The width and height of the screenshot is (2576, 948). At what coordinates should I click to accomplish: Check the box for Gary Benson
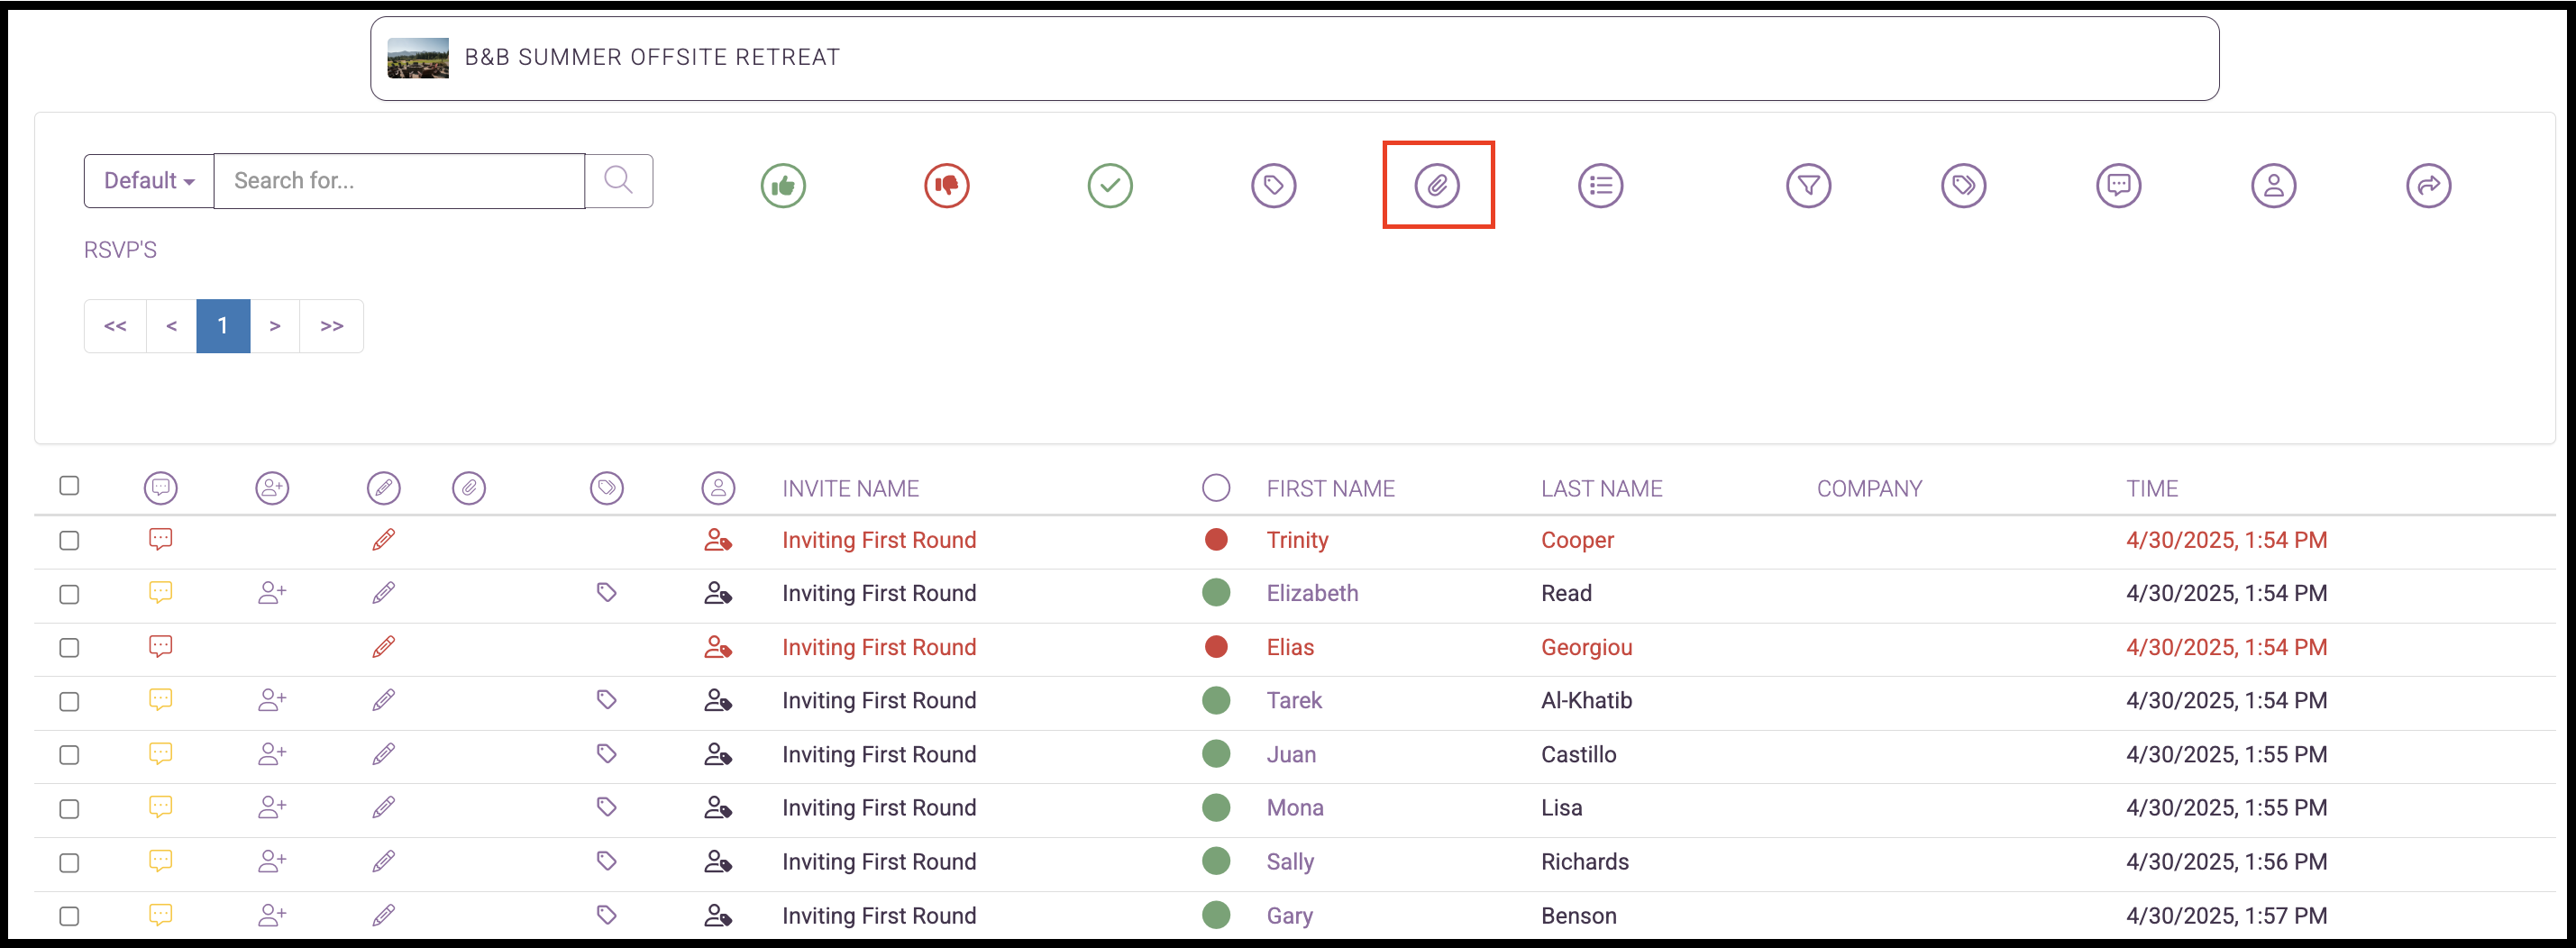69,916
